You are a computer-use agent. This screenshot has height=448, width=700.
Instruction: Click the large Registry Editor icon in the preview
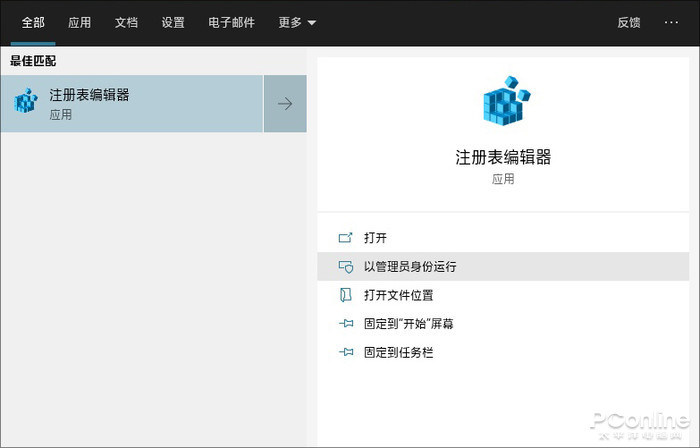(506, 101)
